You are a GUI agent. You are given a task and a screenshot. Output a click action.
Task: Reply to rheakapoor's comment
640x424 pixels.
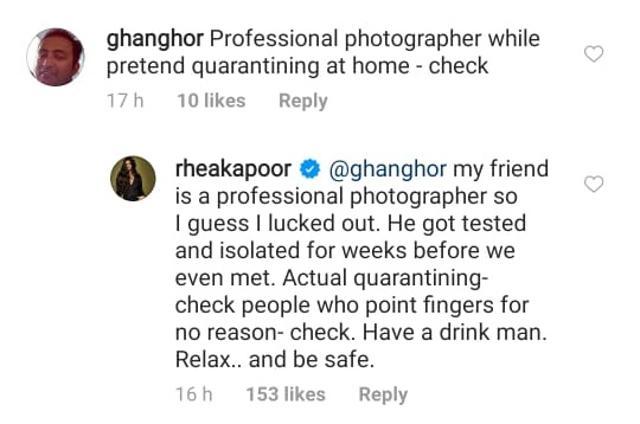(383, 395)
